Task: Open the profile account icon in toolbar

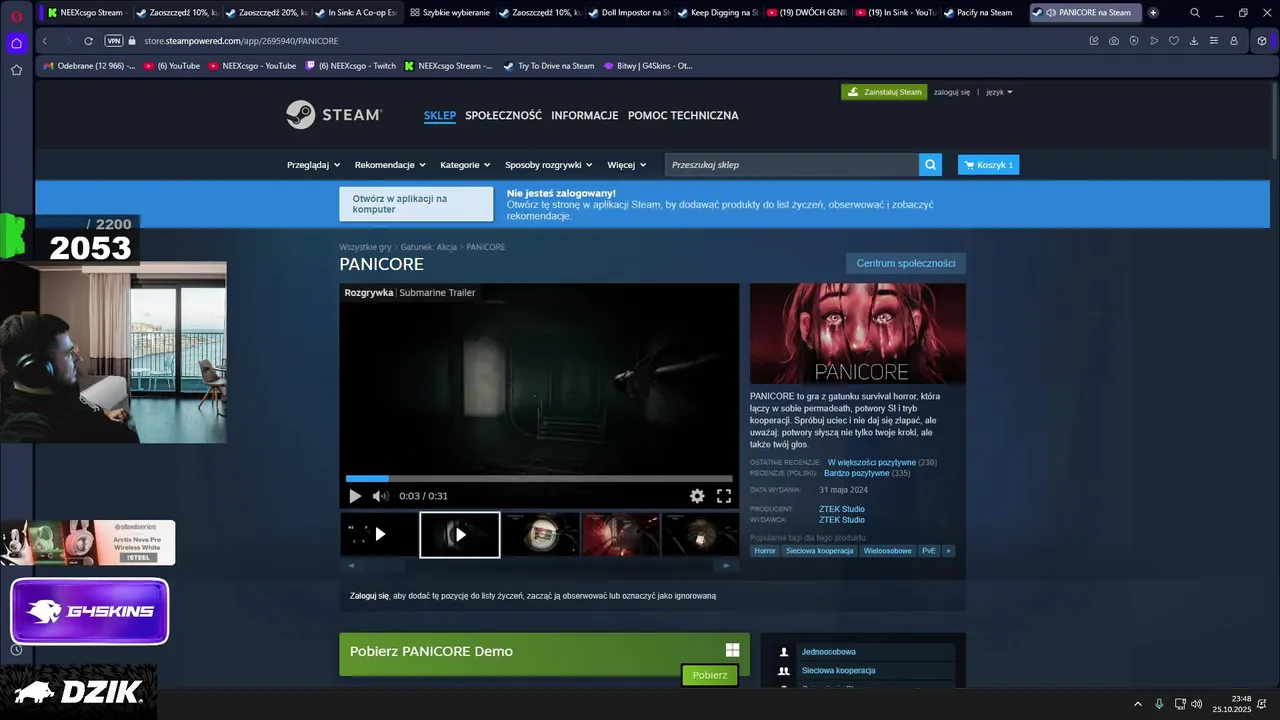Action: [x=1234, y=41]
